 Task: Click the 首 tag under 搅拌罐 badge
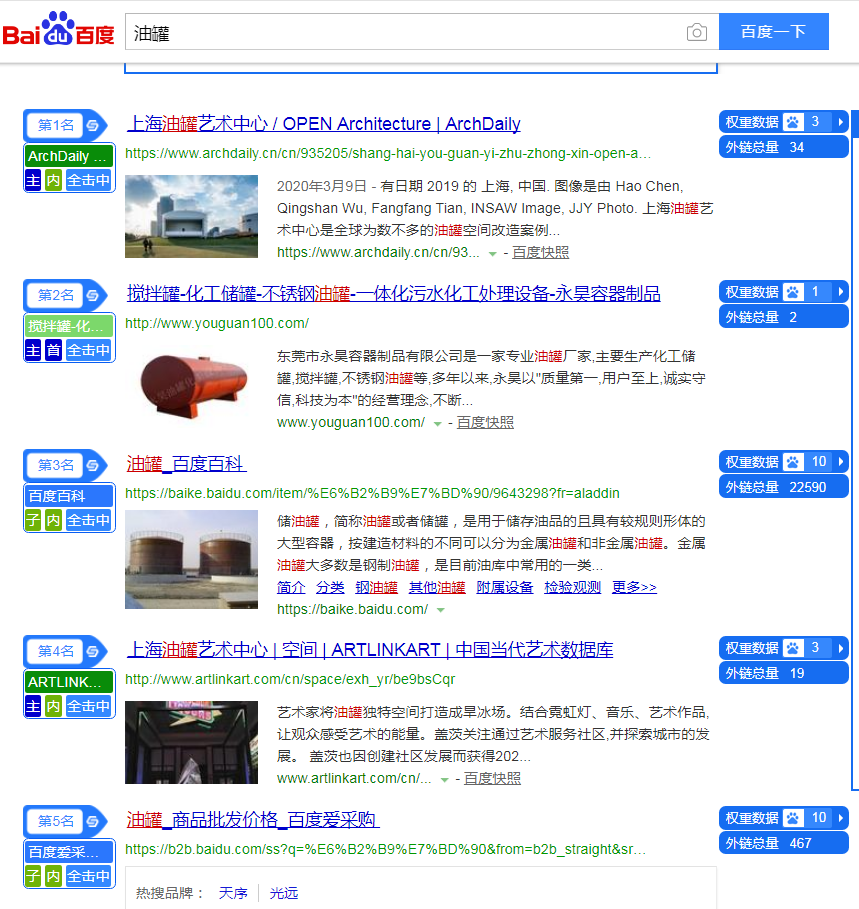tap(53, 350)
